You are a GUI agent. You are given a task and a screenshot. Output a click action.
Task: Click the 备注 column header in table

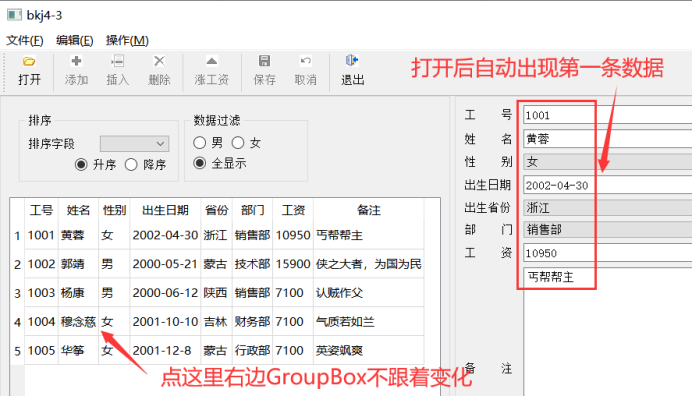tap(369, 210)
